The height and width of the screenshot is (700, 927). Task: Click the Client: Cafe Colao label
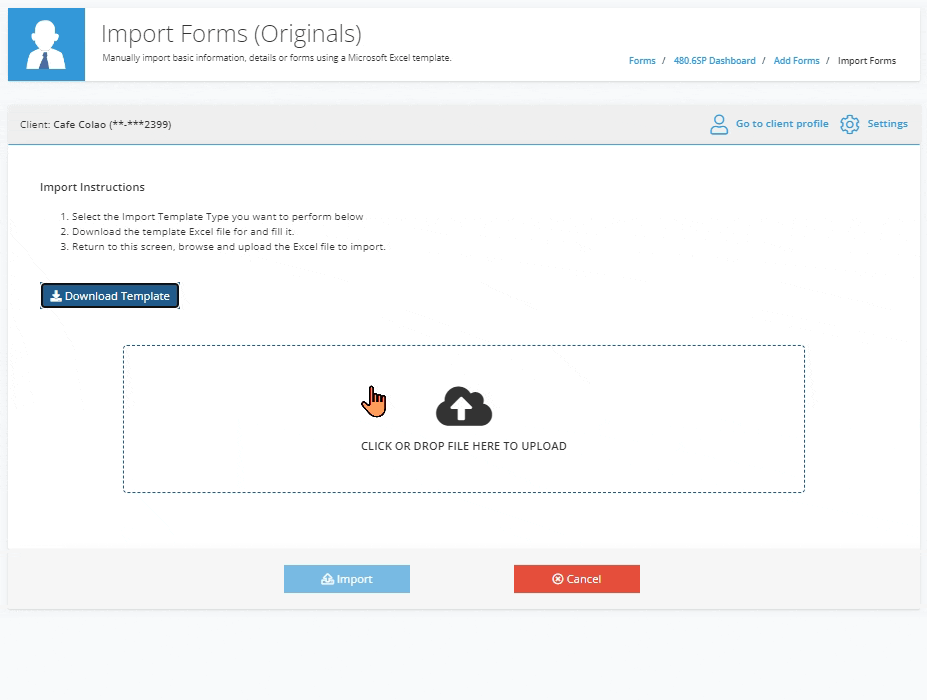96,125
